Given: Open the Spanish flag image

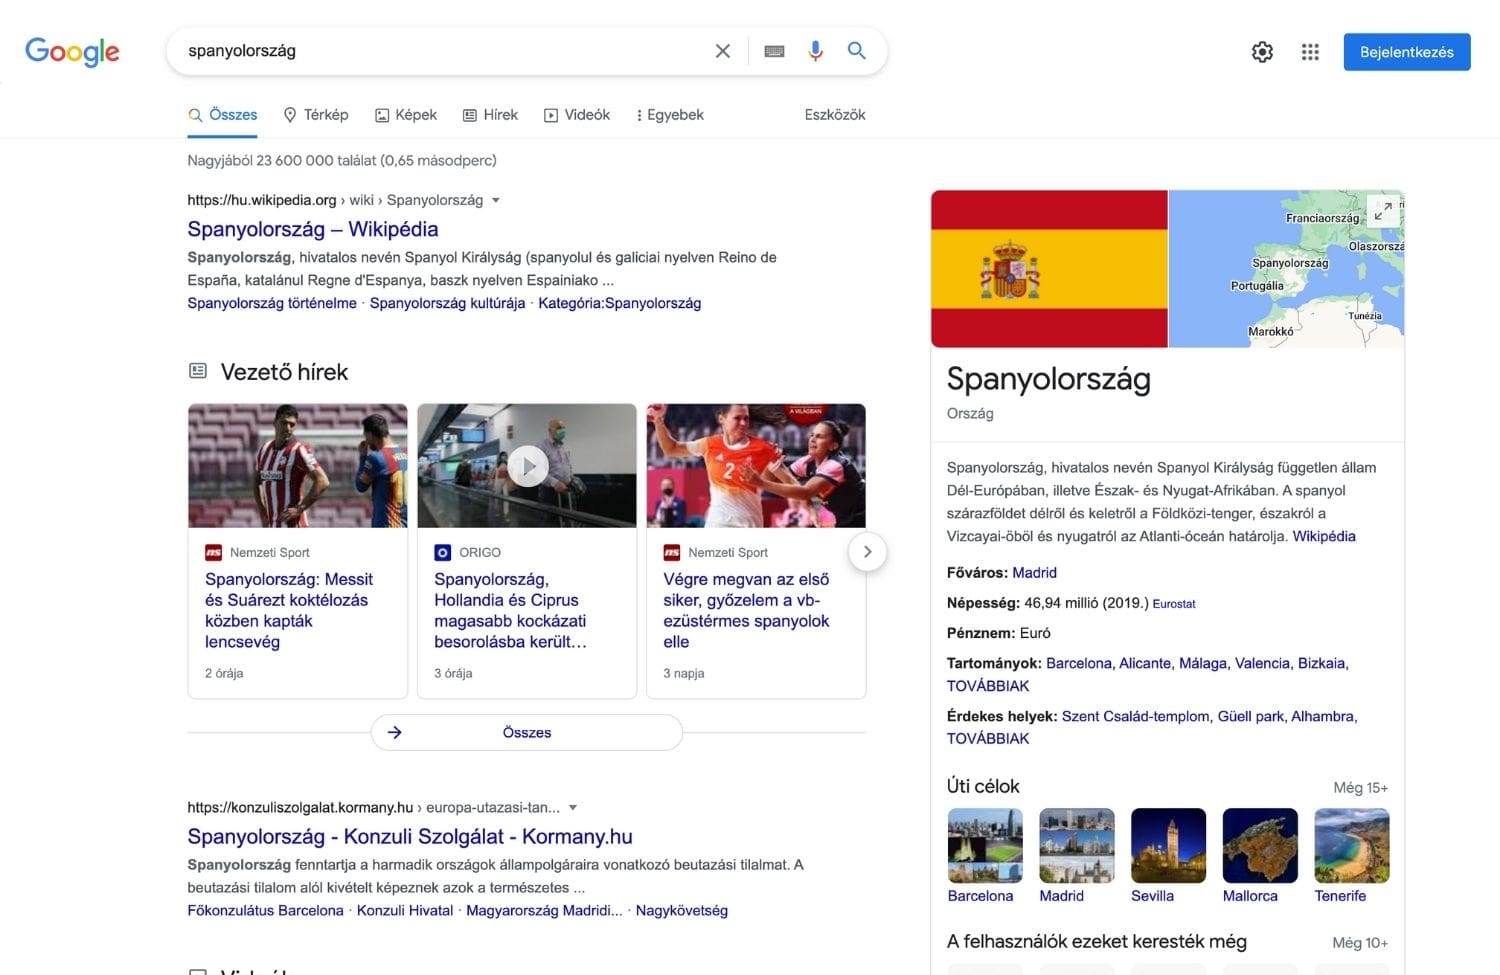Looking at the screenshot, I should 1049,269.
